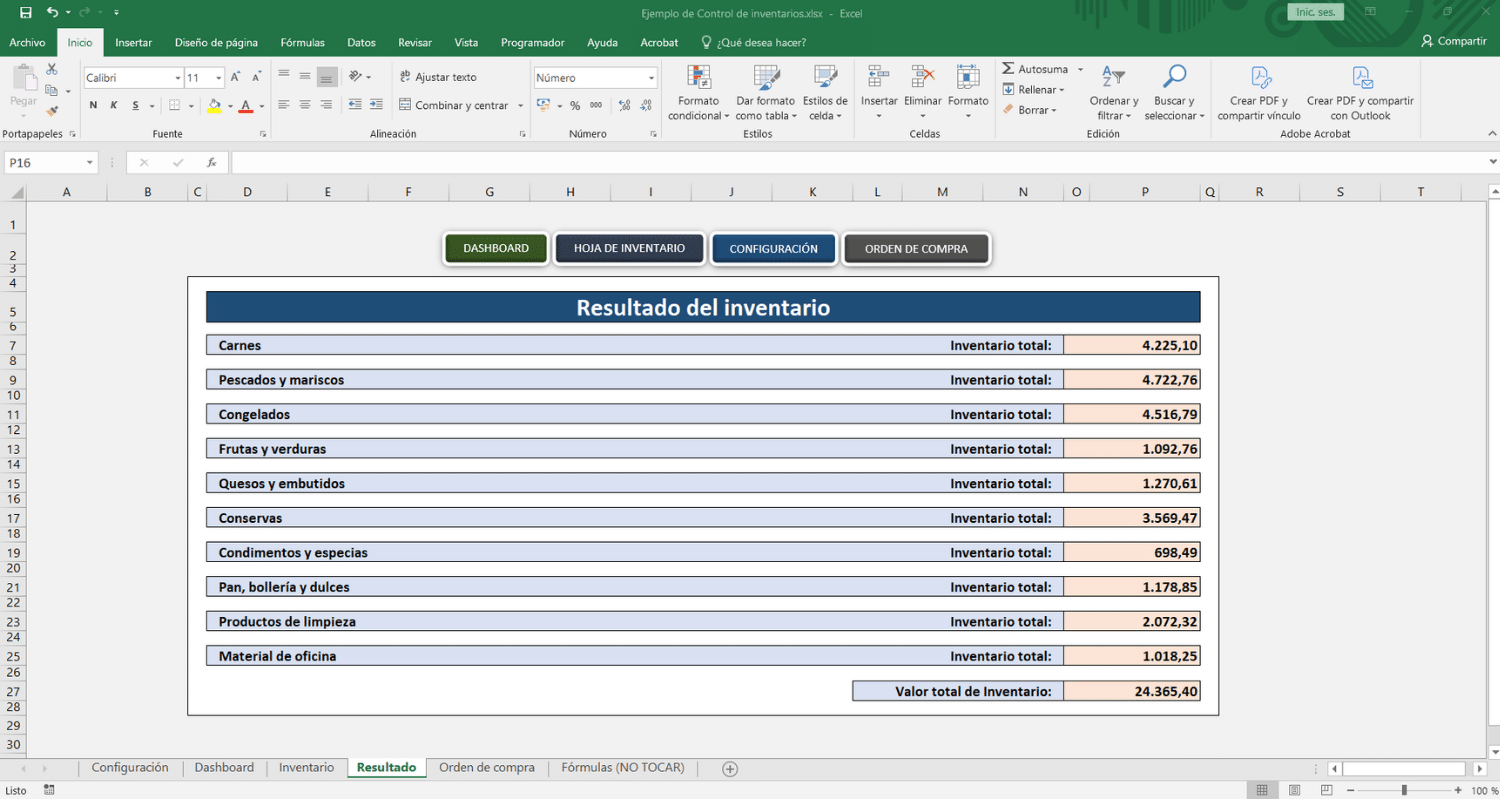Open the fill color dropdown arrow
This screenshot has width=1500, height=799.
coord(230,106)
